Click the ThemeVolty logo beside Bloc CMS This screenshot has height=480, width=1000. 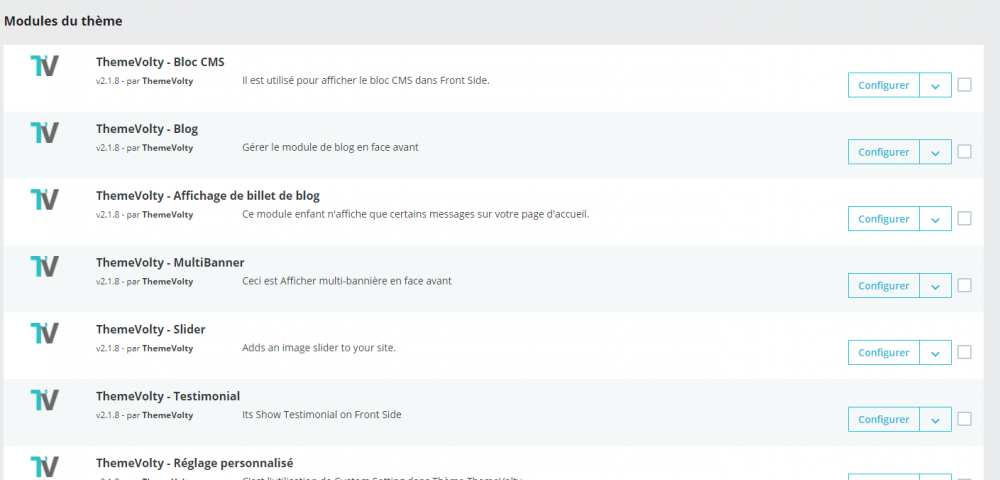click(45, 66)
